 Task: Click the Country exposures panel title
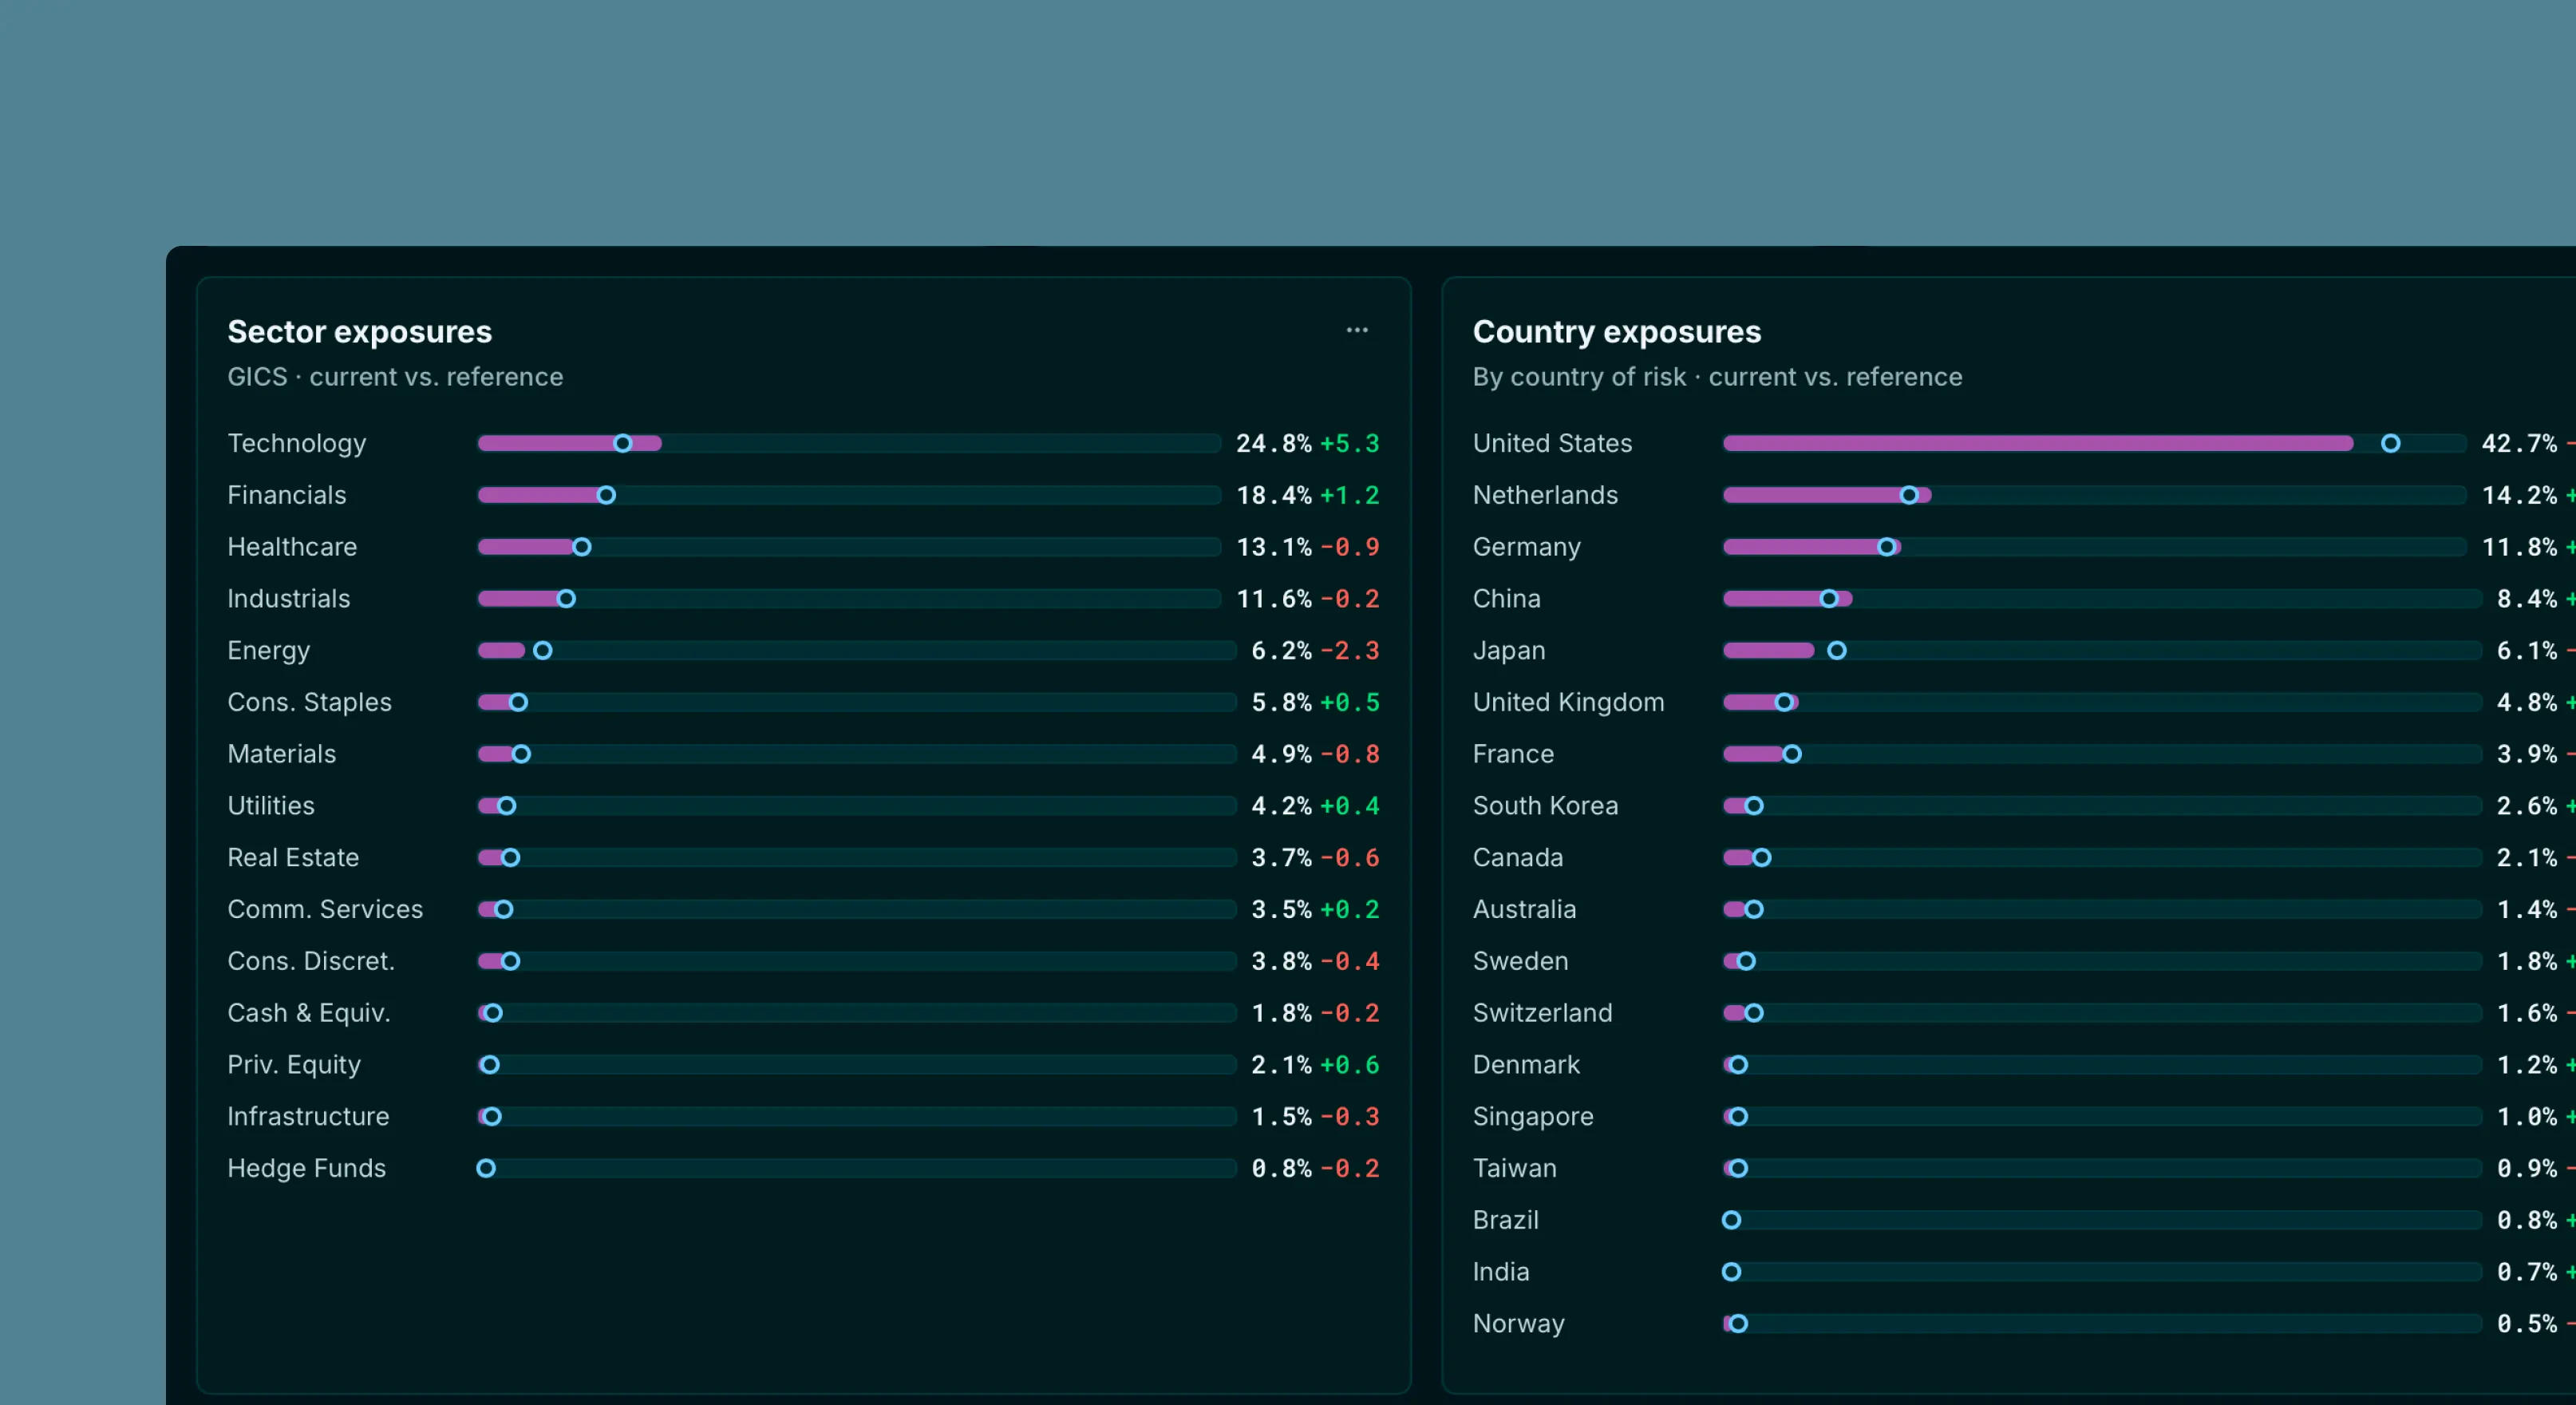[1616, 331]
